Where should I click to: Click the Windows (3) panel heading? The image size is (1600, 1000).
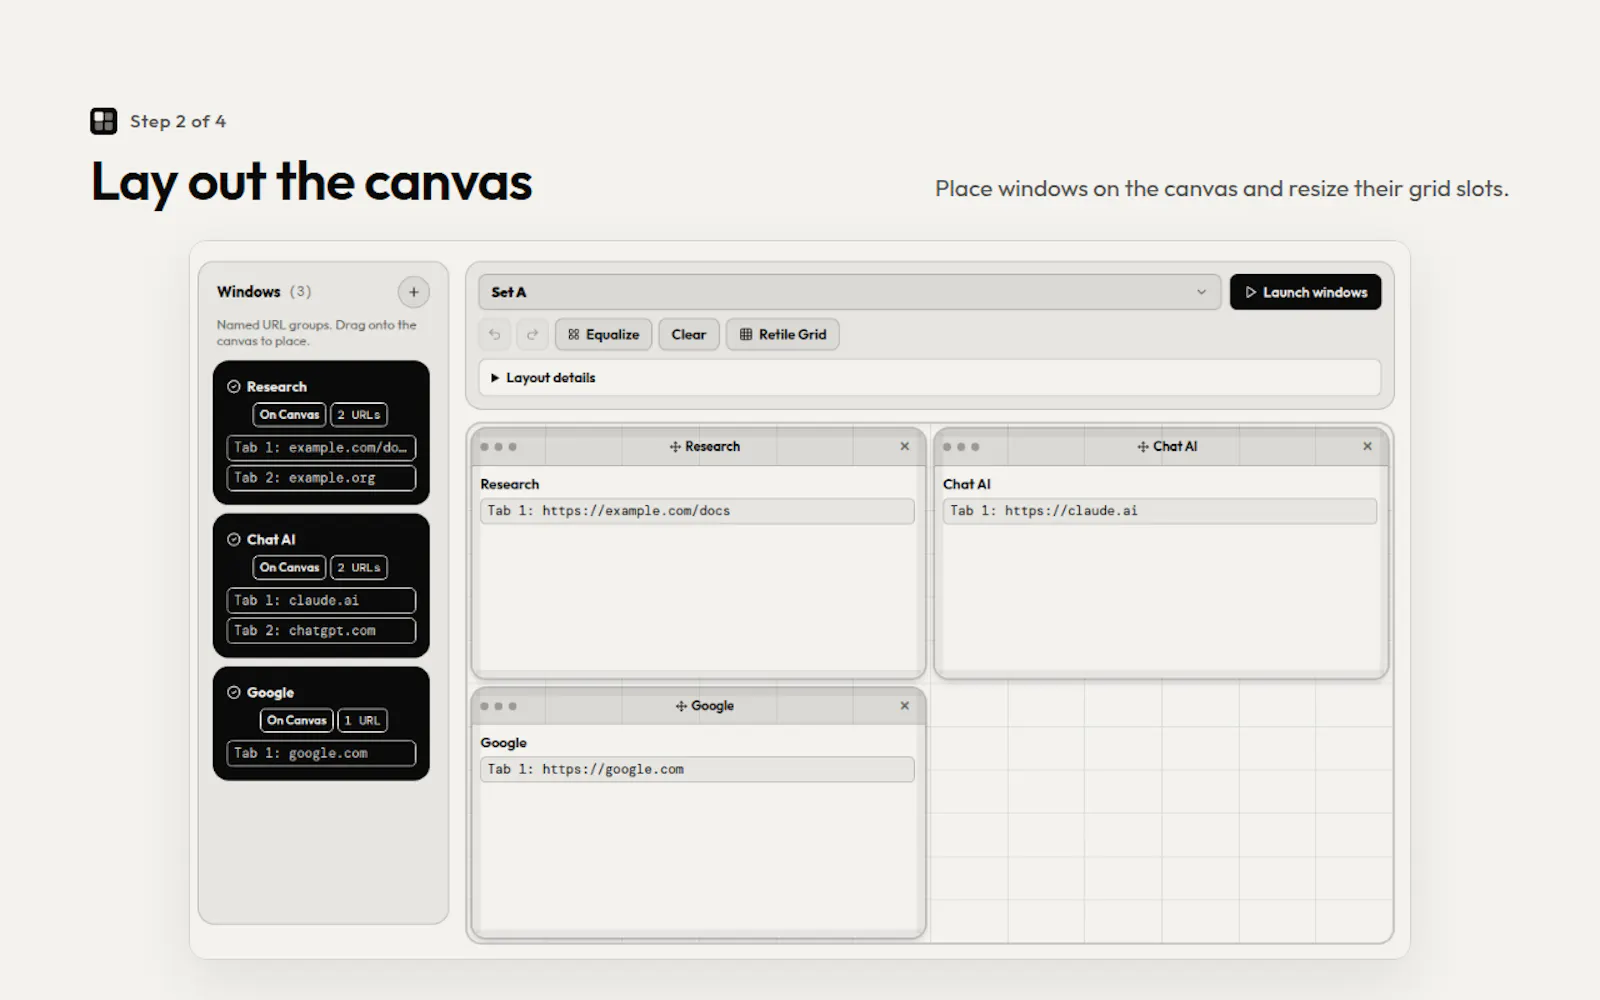(x=264, y=292)
